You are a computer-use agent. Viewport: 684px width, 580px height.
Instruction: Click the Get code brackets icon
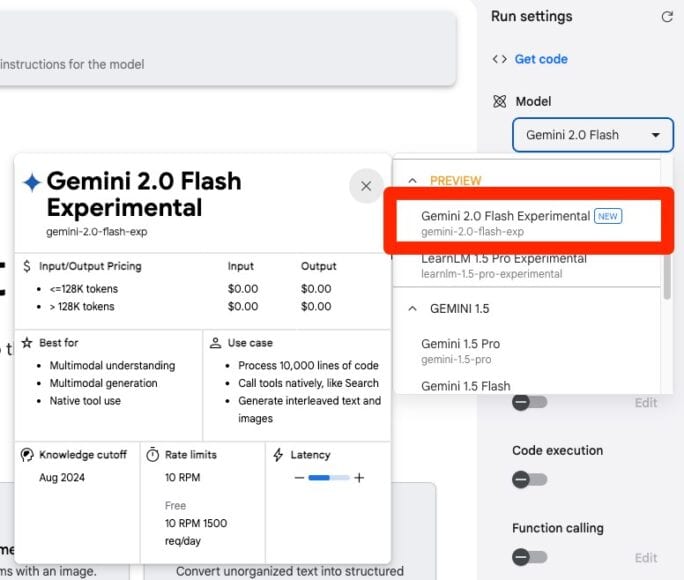tap(499, 59)
